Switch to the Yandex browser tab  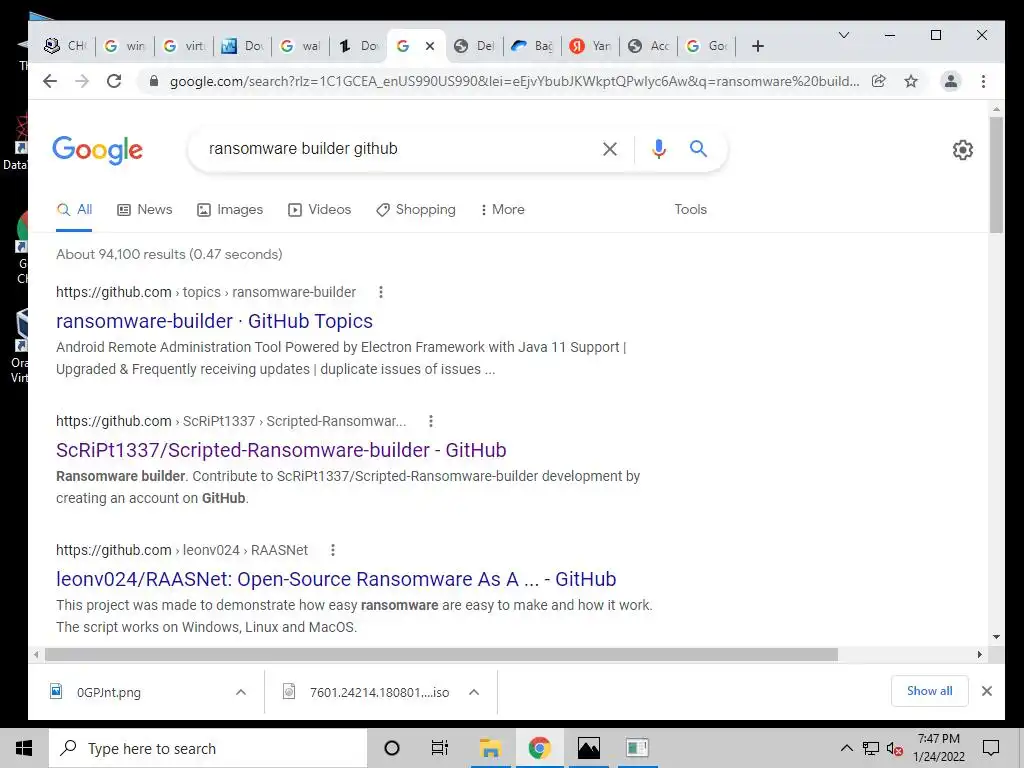(590, 46)
